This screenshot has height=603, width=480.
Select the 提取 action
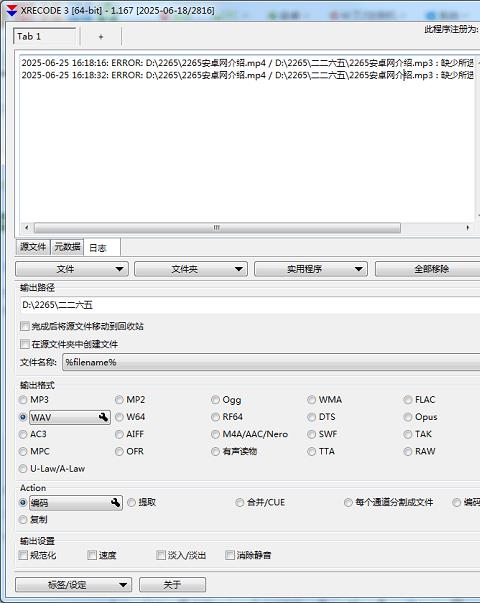[x=132, y=503]
